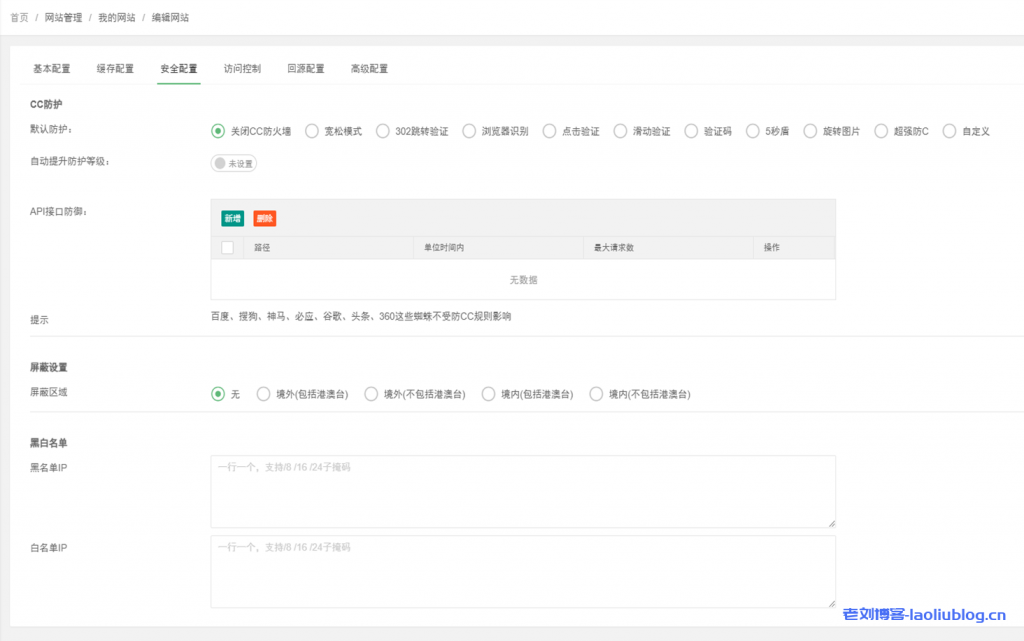Open the 高级配置 tab
The image size is (1024, 641).
click(369, 69)
